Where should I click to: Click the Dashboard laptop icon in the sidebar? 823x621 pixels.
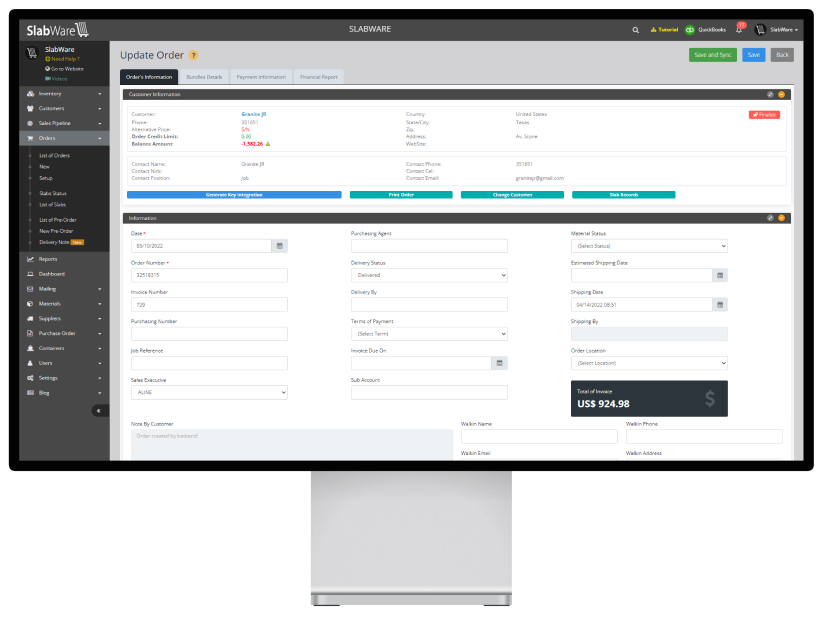(30, 274)
